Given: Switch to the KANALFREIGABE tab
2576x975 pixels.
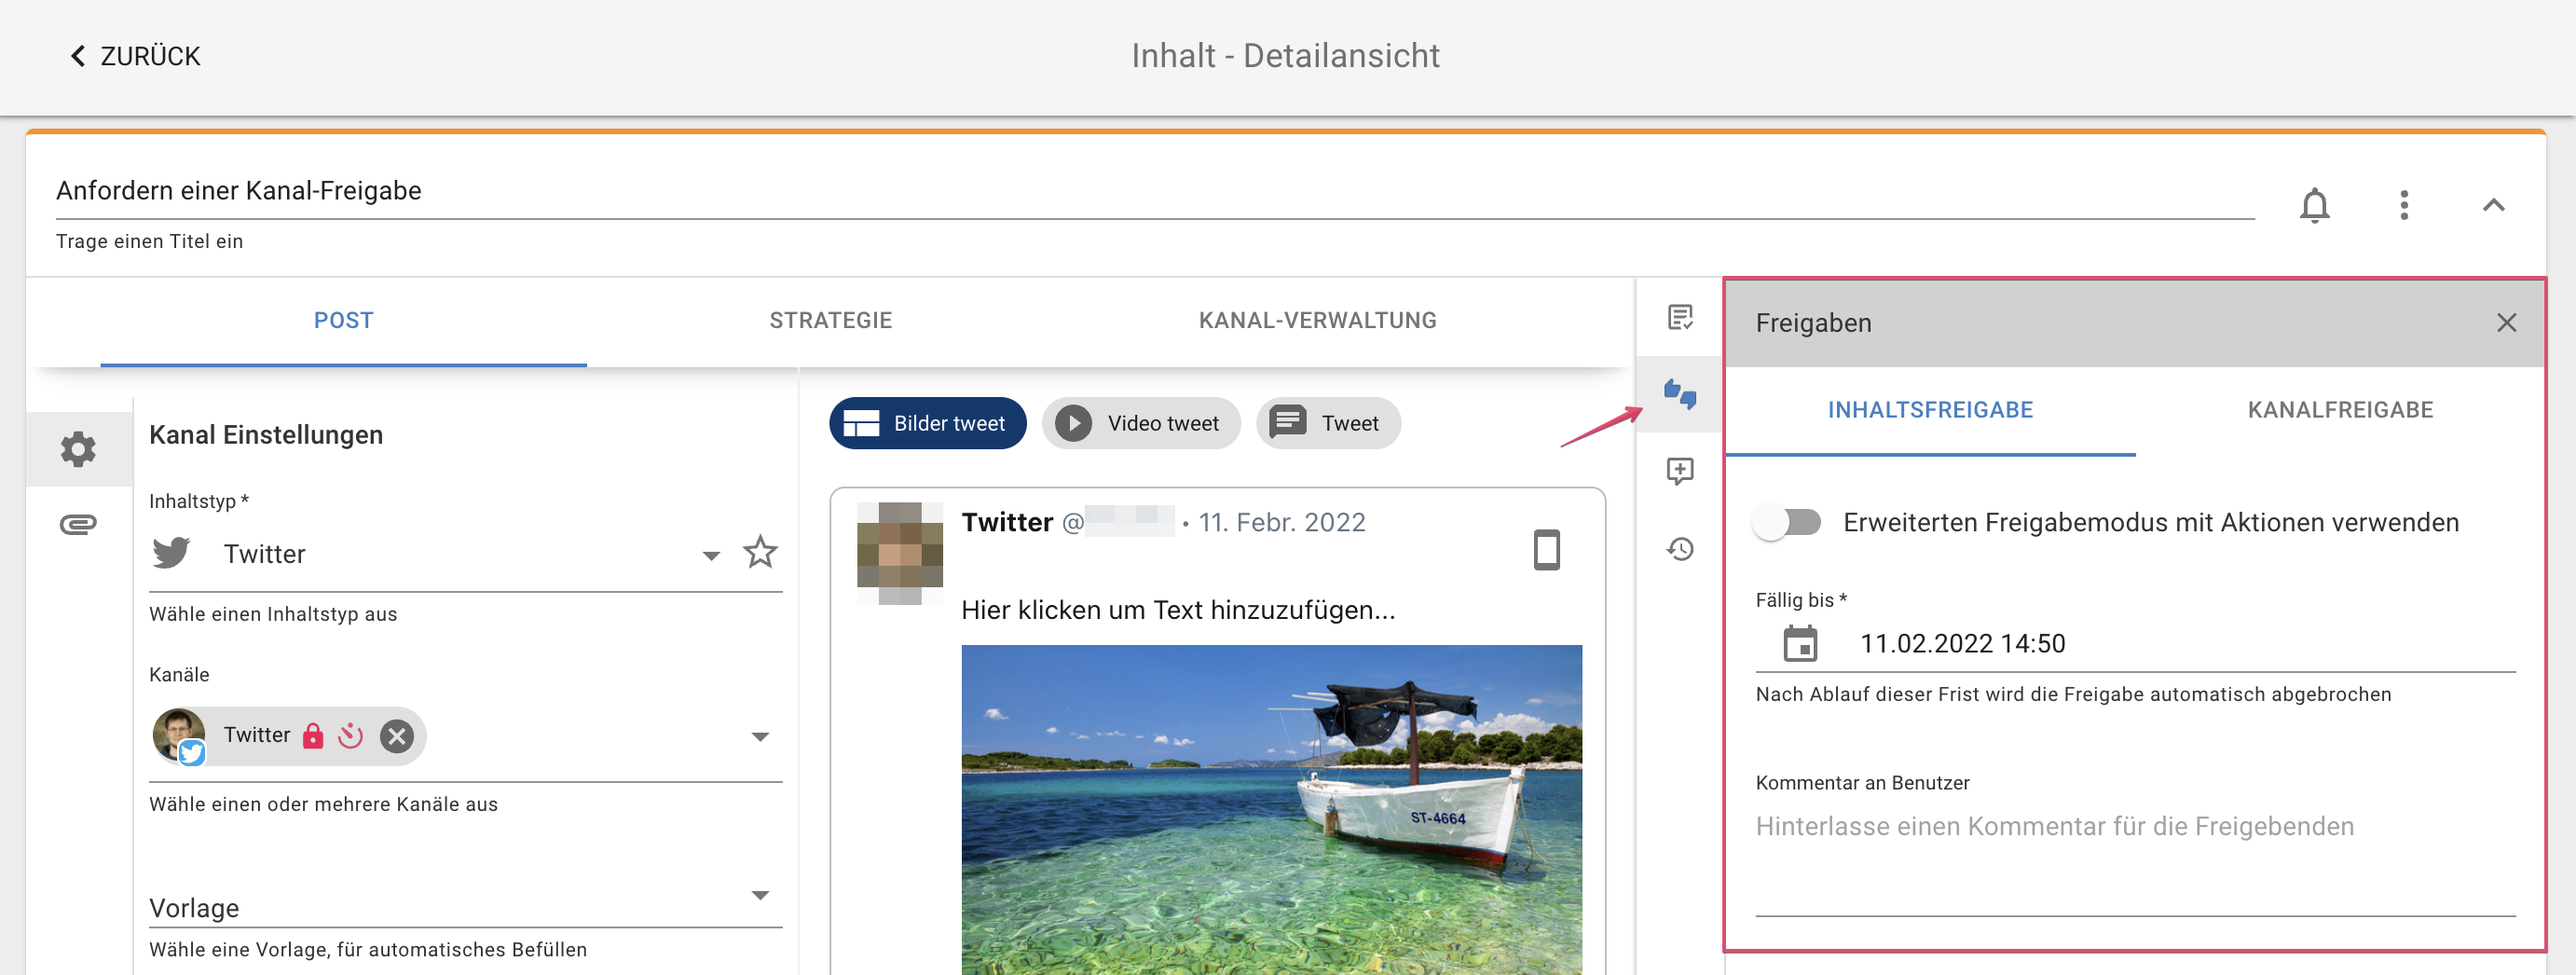Looking at the screenshot, I should [2340, 410].
